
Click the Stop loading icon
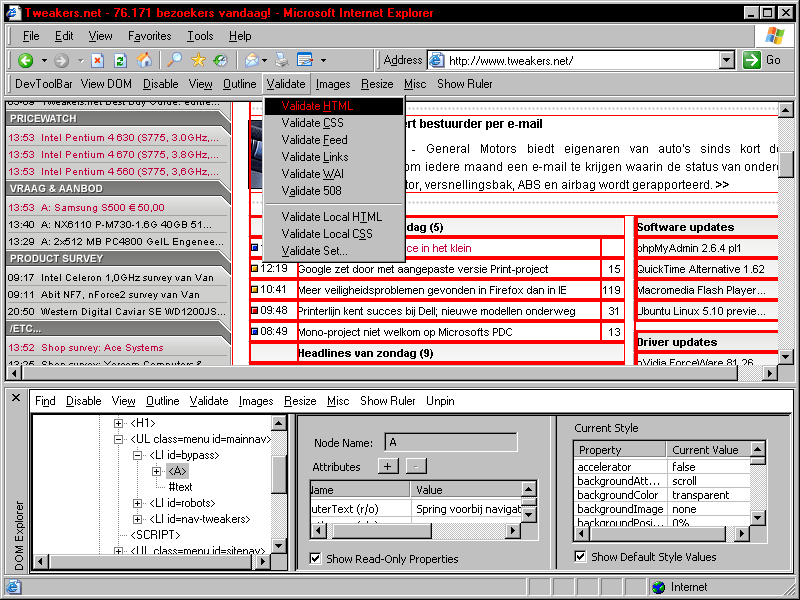[97, 61]
